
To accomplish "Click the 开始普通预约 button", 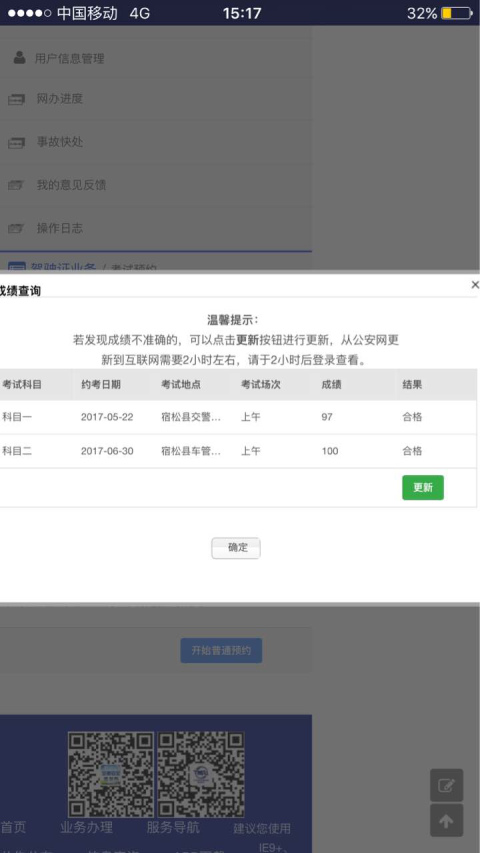I will [221, 650].
